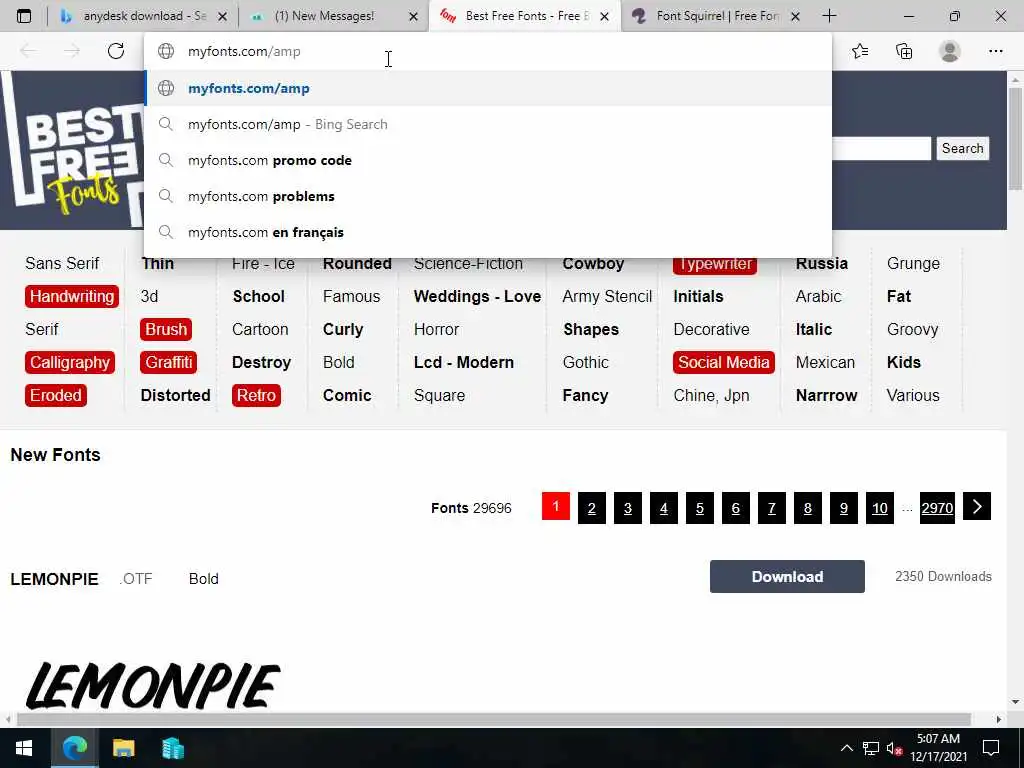Open the Windows Start button

coord(24,748)
